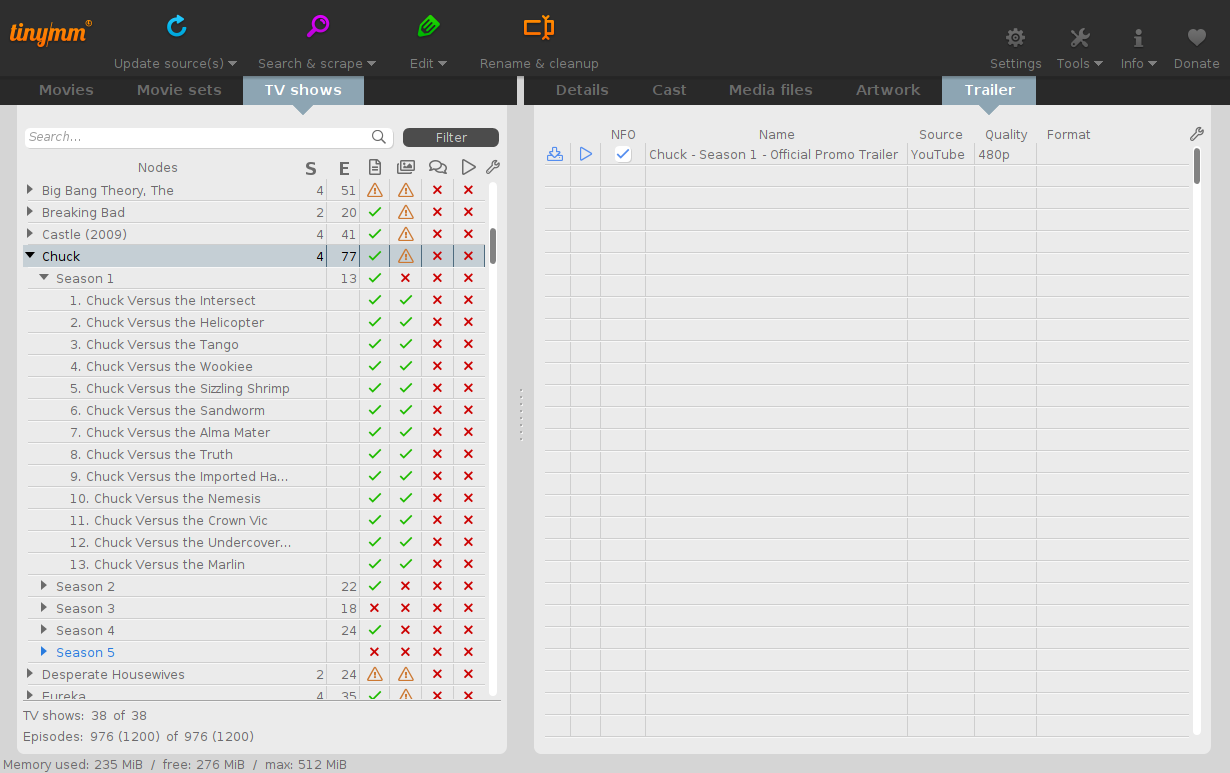
Task: Open the Details tab
Action: (x=582, y=90)
